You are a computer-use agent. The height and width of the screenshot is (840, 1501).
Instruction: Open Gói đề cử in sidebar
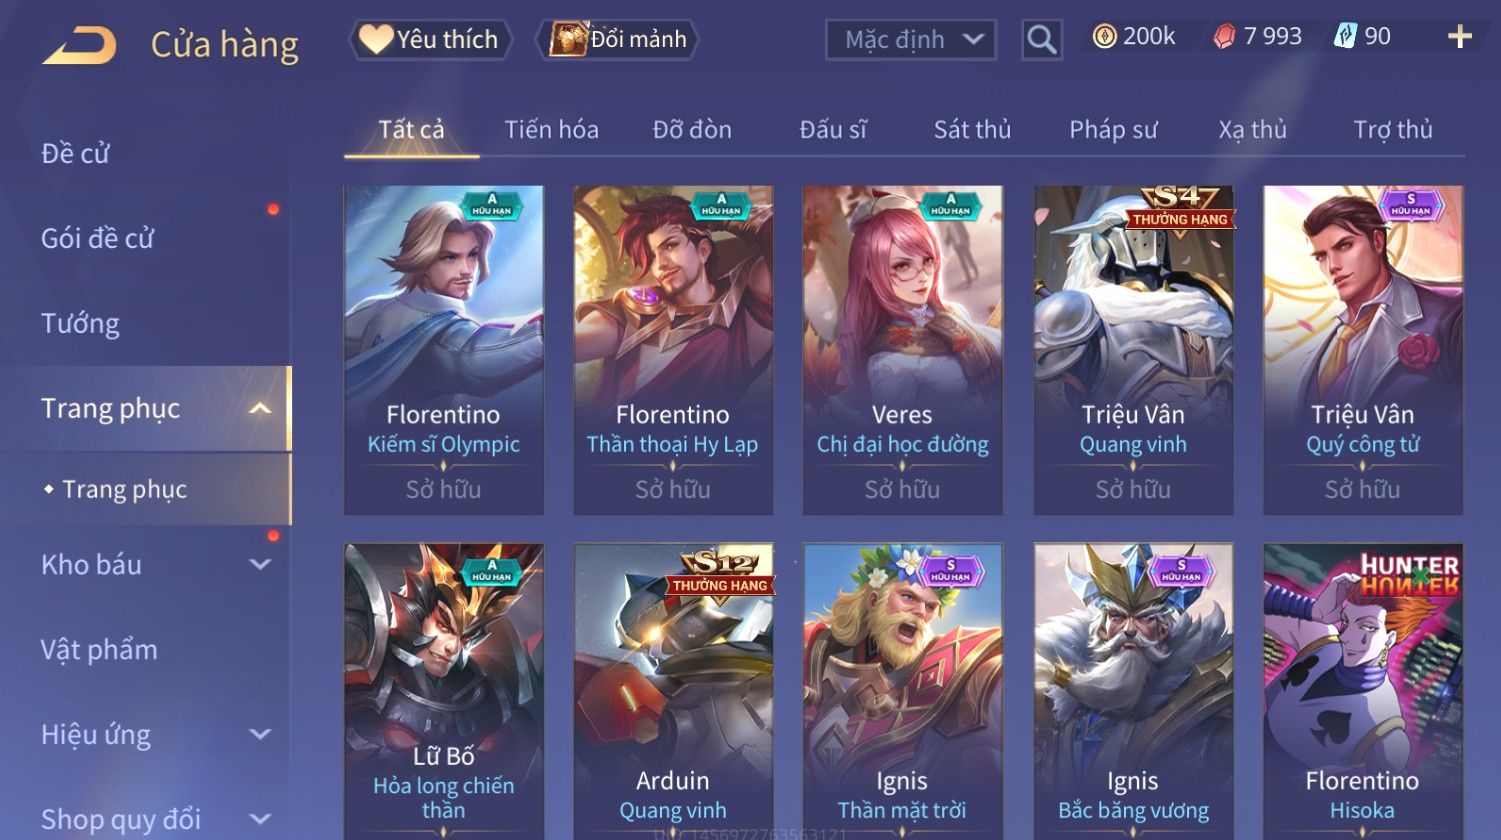point(97,238)
